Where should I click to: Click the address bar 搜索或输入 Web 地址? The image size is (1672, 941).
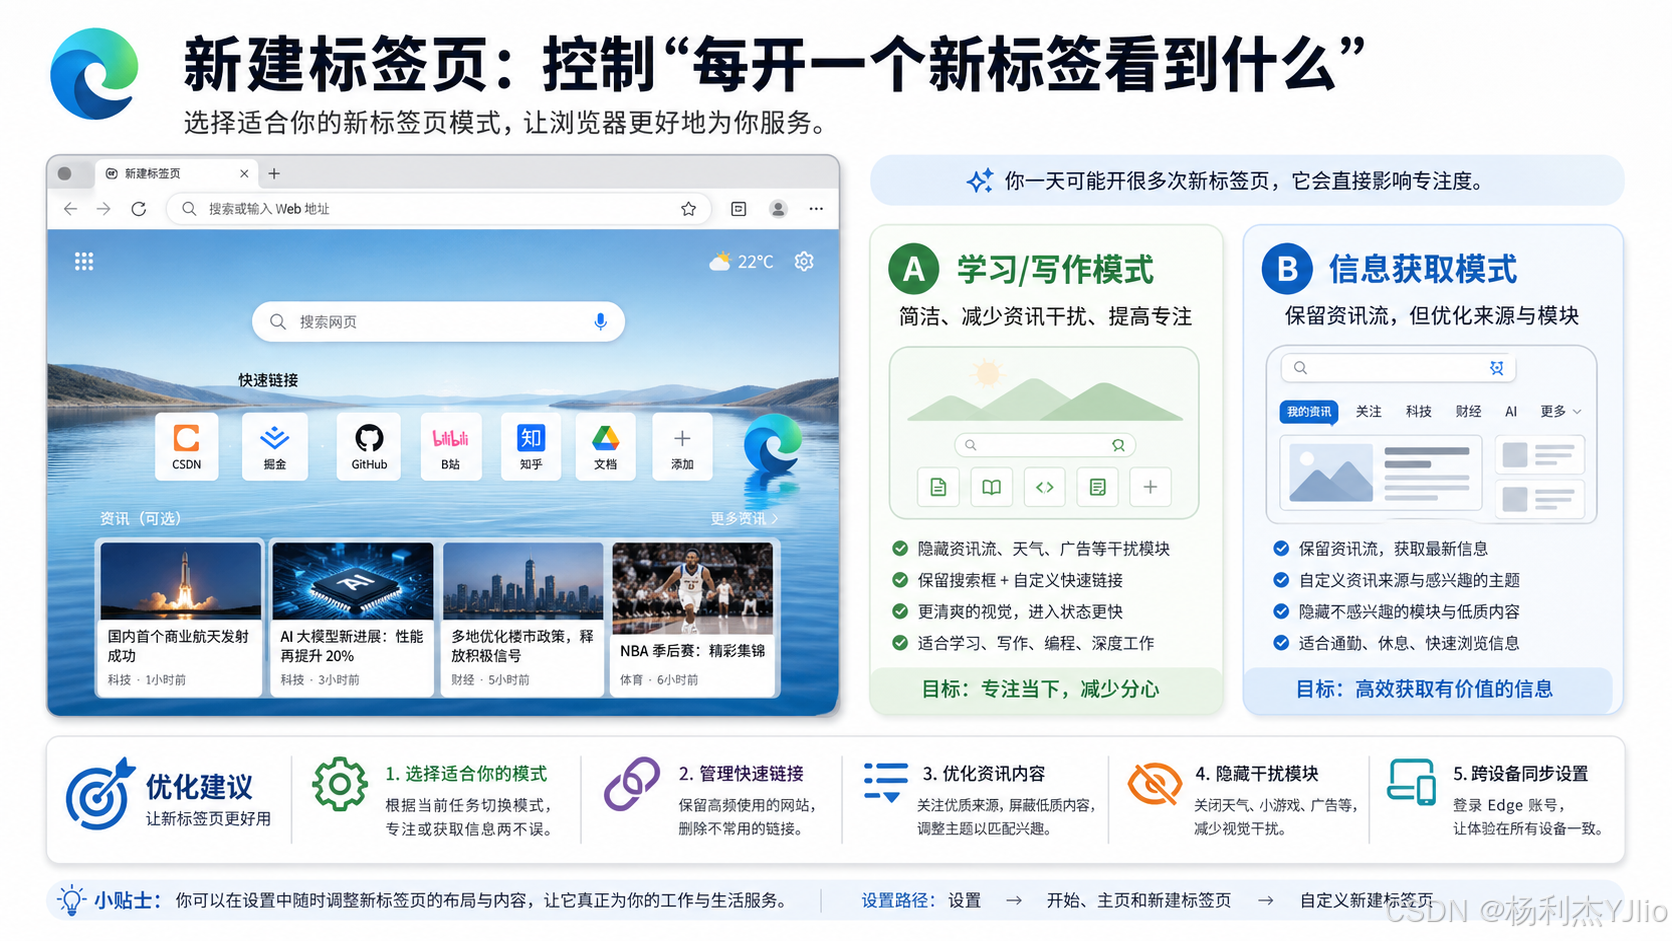[x=438, y=209]
